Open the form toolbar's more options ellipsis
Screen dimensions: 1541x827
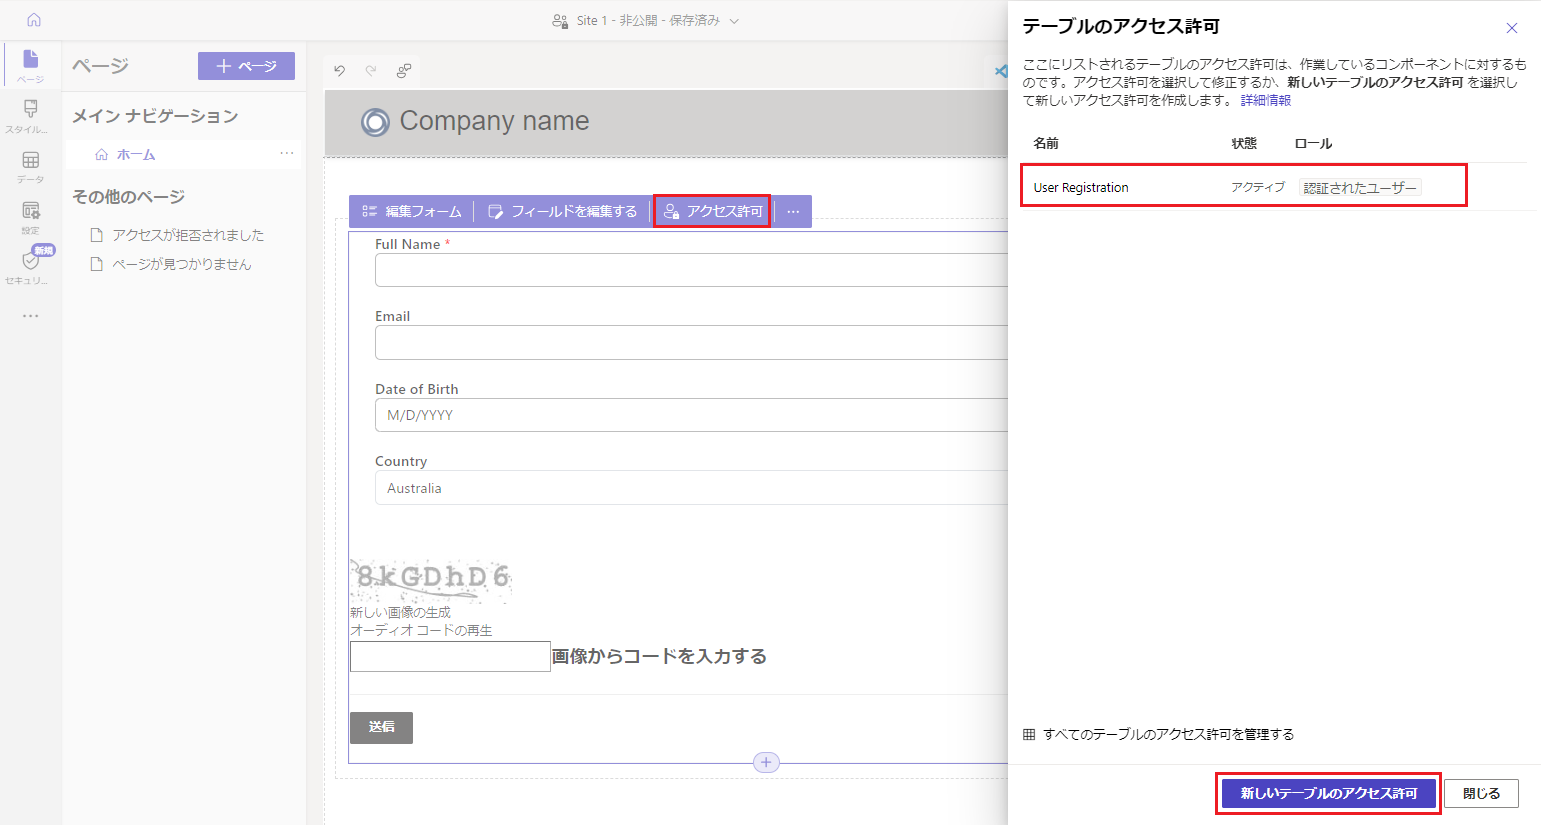pyautogui.click(x=793, y=212)
